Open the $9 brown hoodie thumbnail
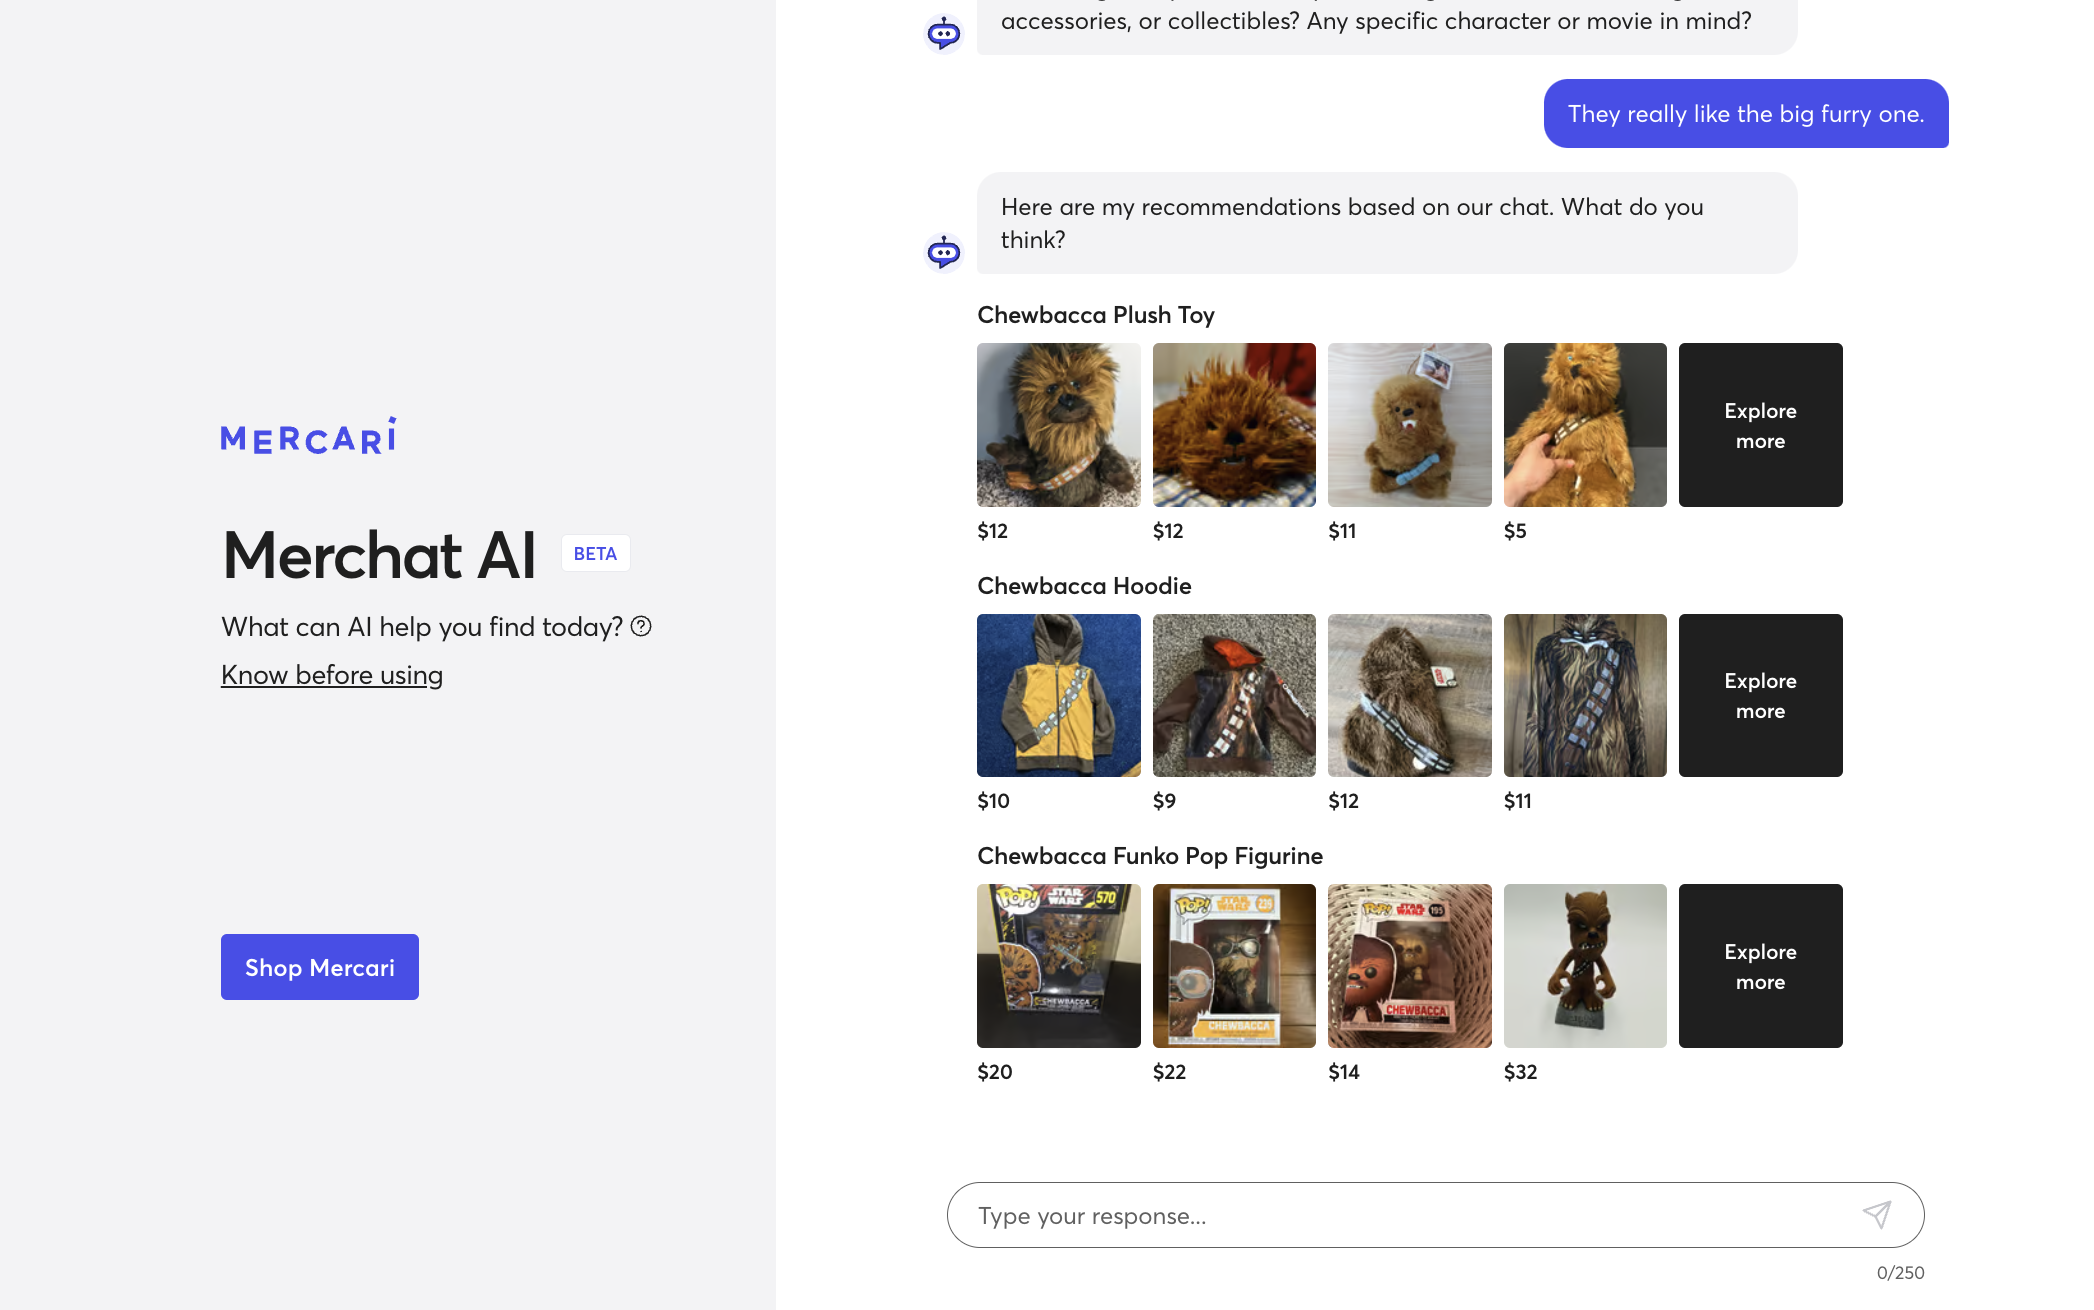The width and height of the screenshot is (2094, 1310). click(x=1234, y=695)
